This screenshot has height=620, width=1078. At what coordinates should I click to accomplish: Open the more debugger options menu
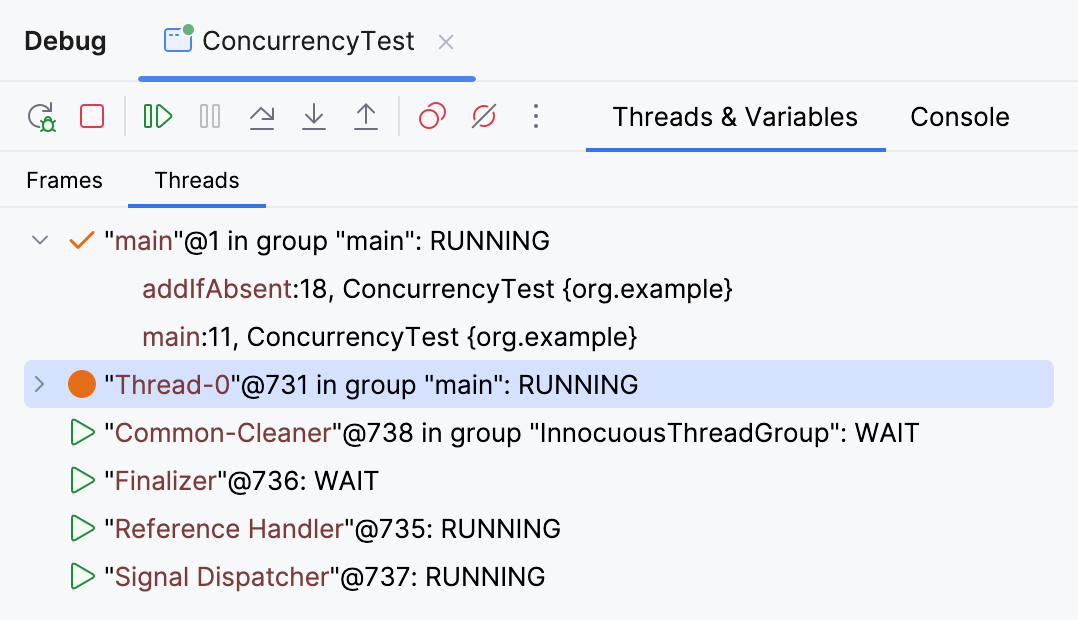pyautogui.click(x=536, y=116)
